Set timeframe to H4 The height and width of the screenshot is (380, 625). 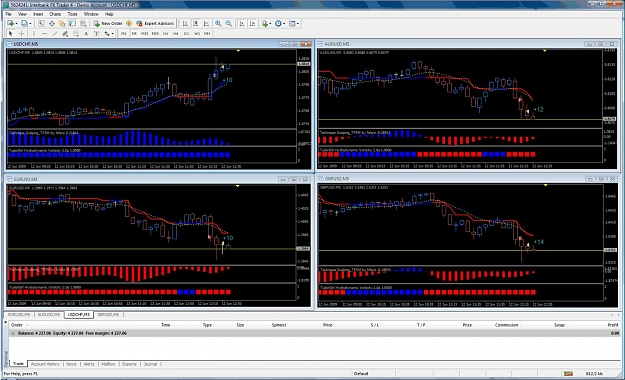pos(176,33)
